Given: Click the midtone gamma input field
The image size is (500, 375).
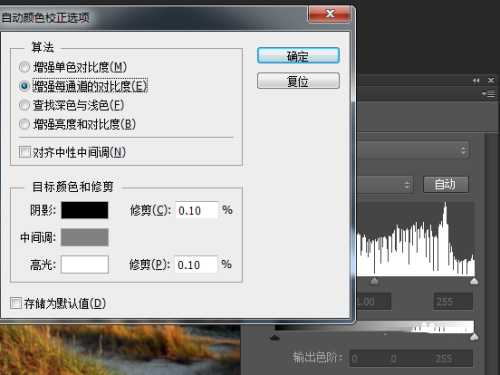Looking at the screenshot, I should (x=374, y=302).
